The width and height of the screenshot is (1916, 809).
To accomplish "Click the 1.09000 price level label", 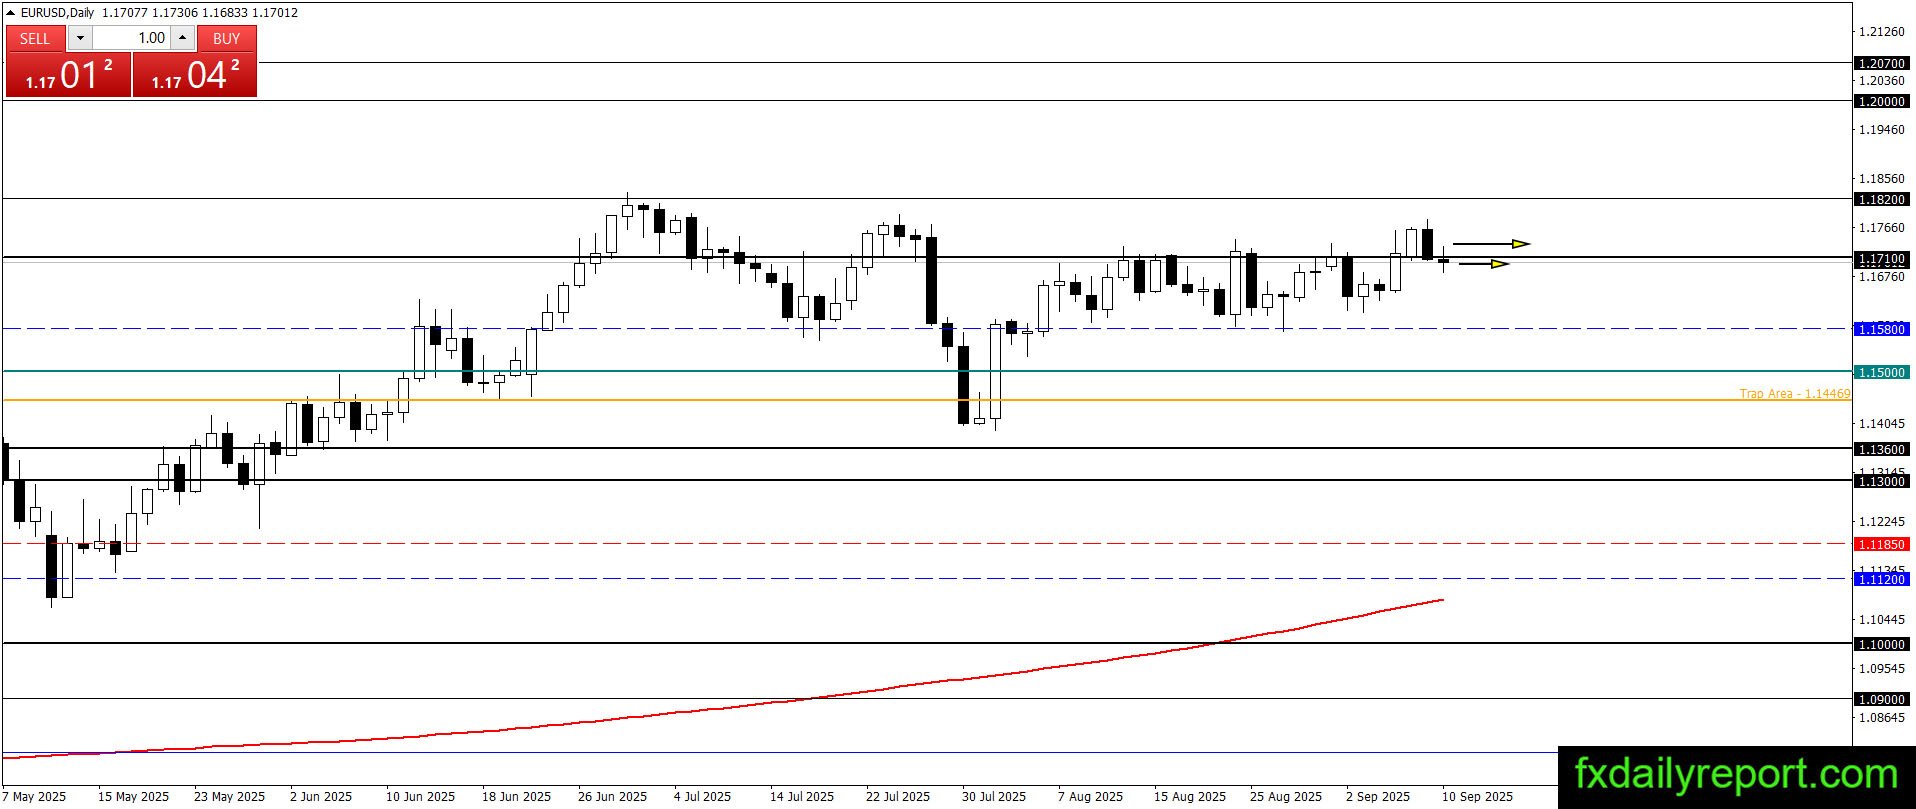I will pyautogui.click(x=1881, y=699).
